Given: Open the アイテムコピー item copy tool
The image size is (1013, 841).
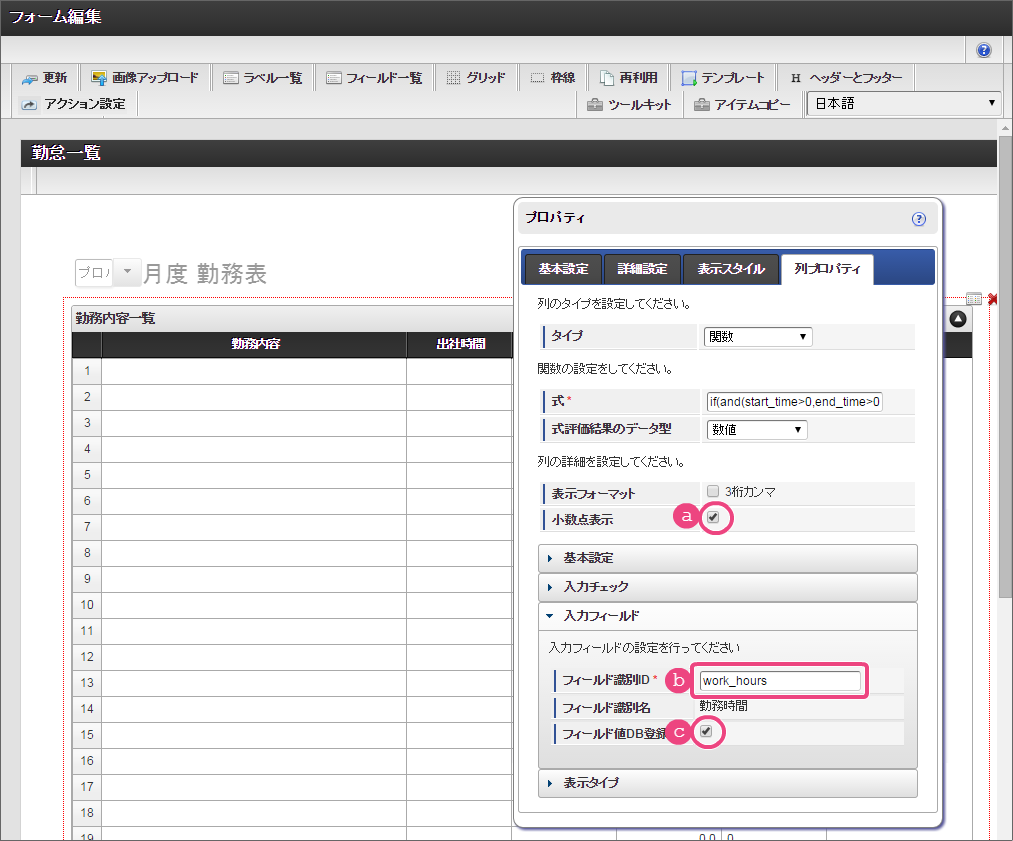Looking at the screenshot, I should point(742,105).
